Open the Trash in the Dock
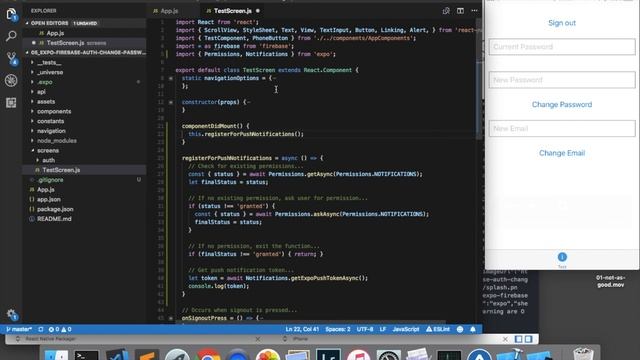The image size is (640, 360). [x=583, y=353]
